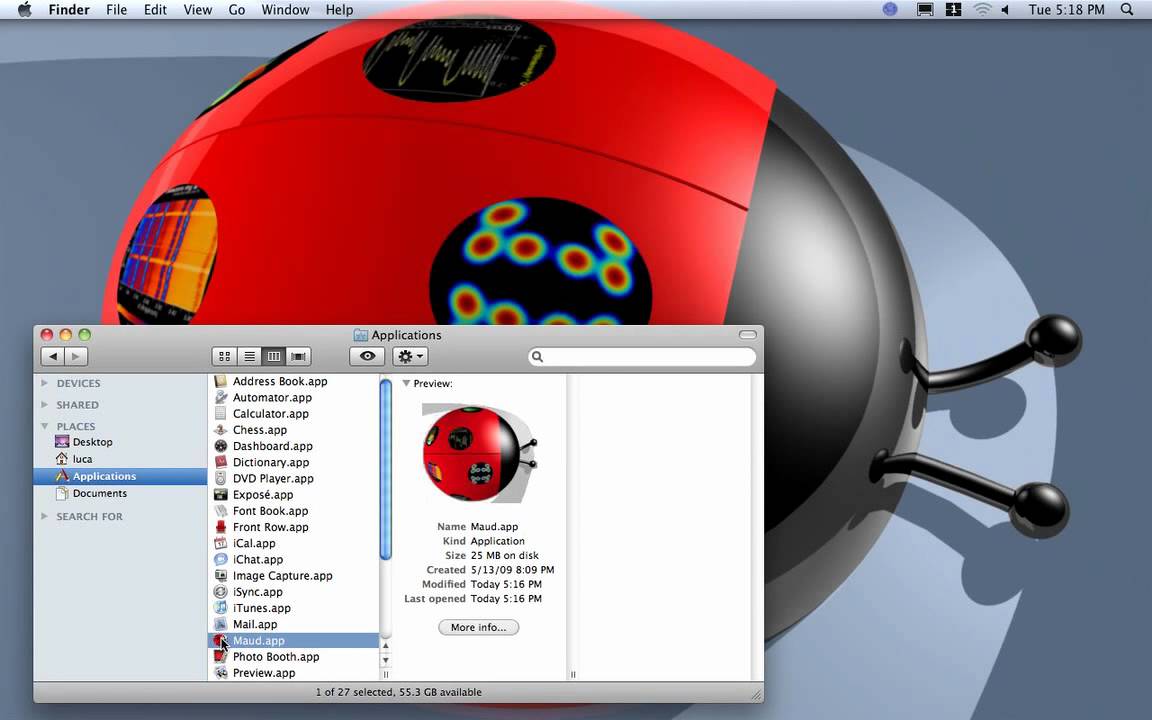Expand the SEARCH FOR sidebar section
1152x720 pixels.
point(44,516)
